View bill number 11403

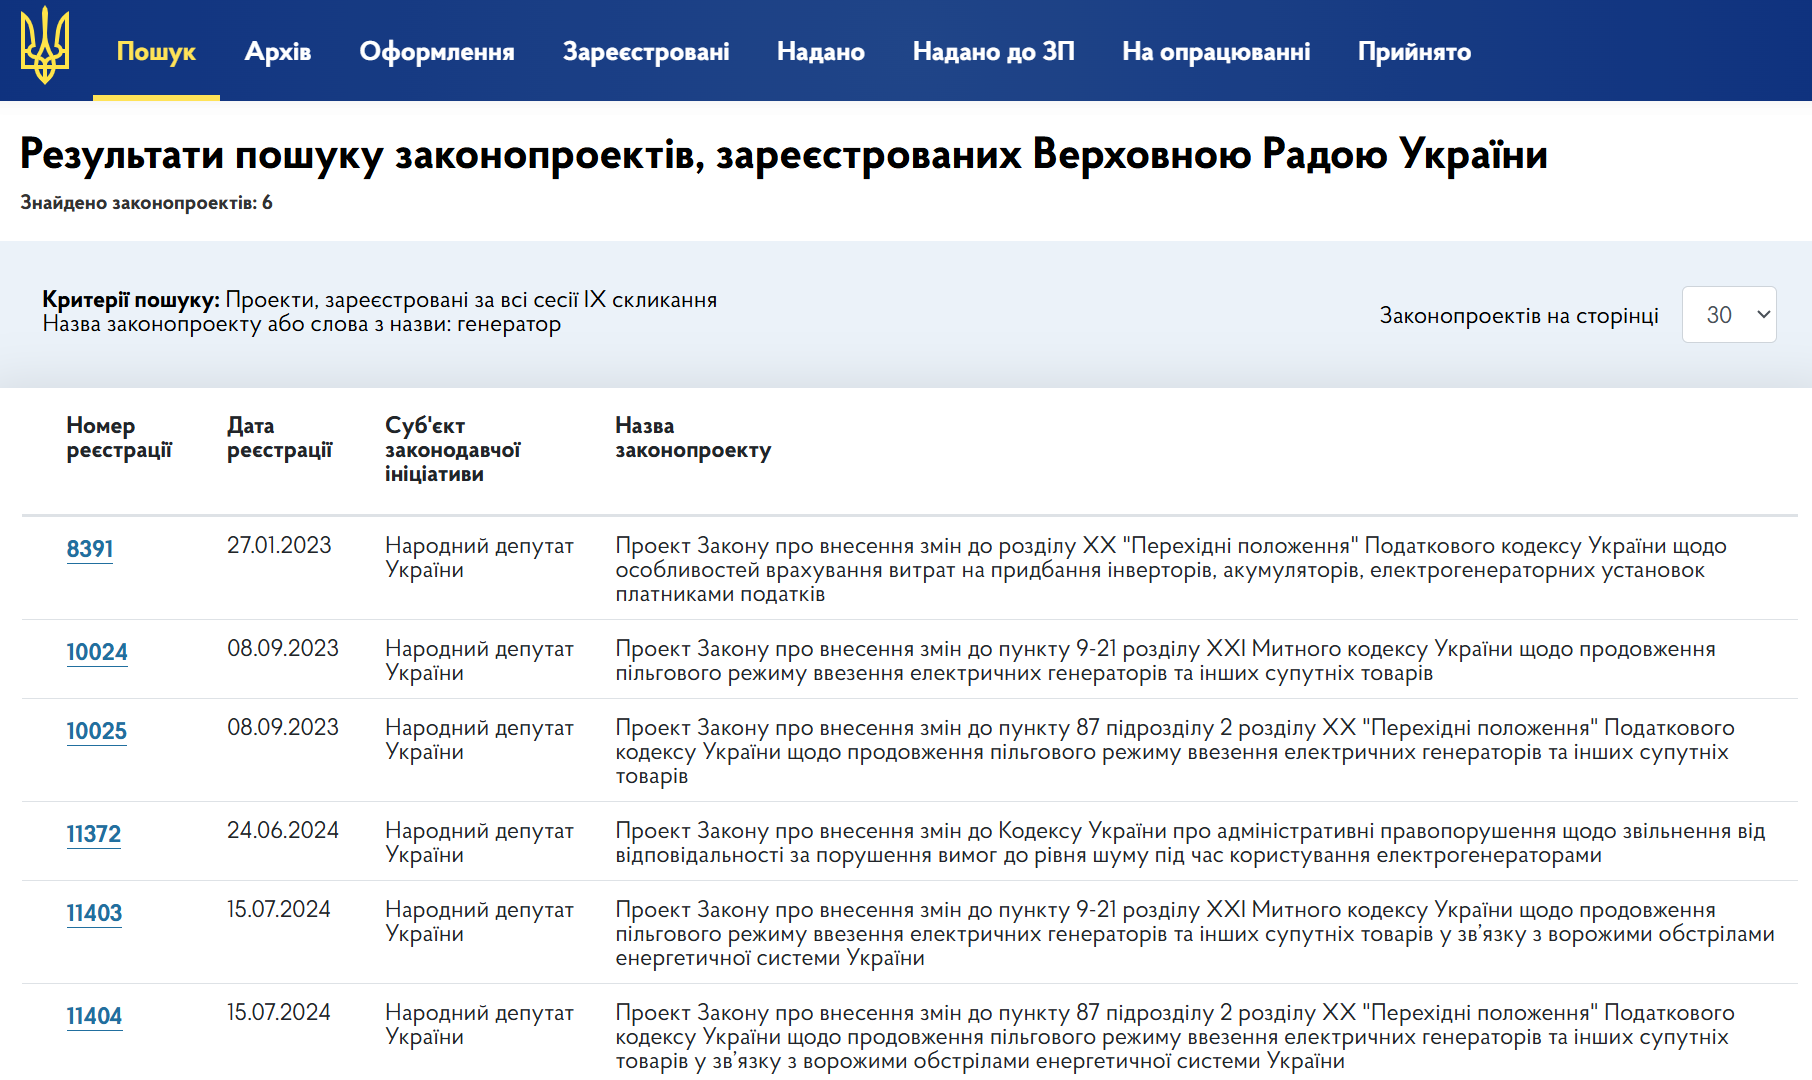[94, 913]
